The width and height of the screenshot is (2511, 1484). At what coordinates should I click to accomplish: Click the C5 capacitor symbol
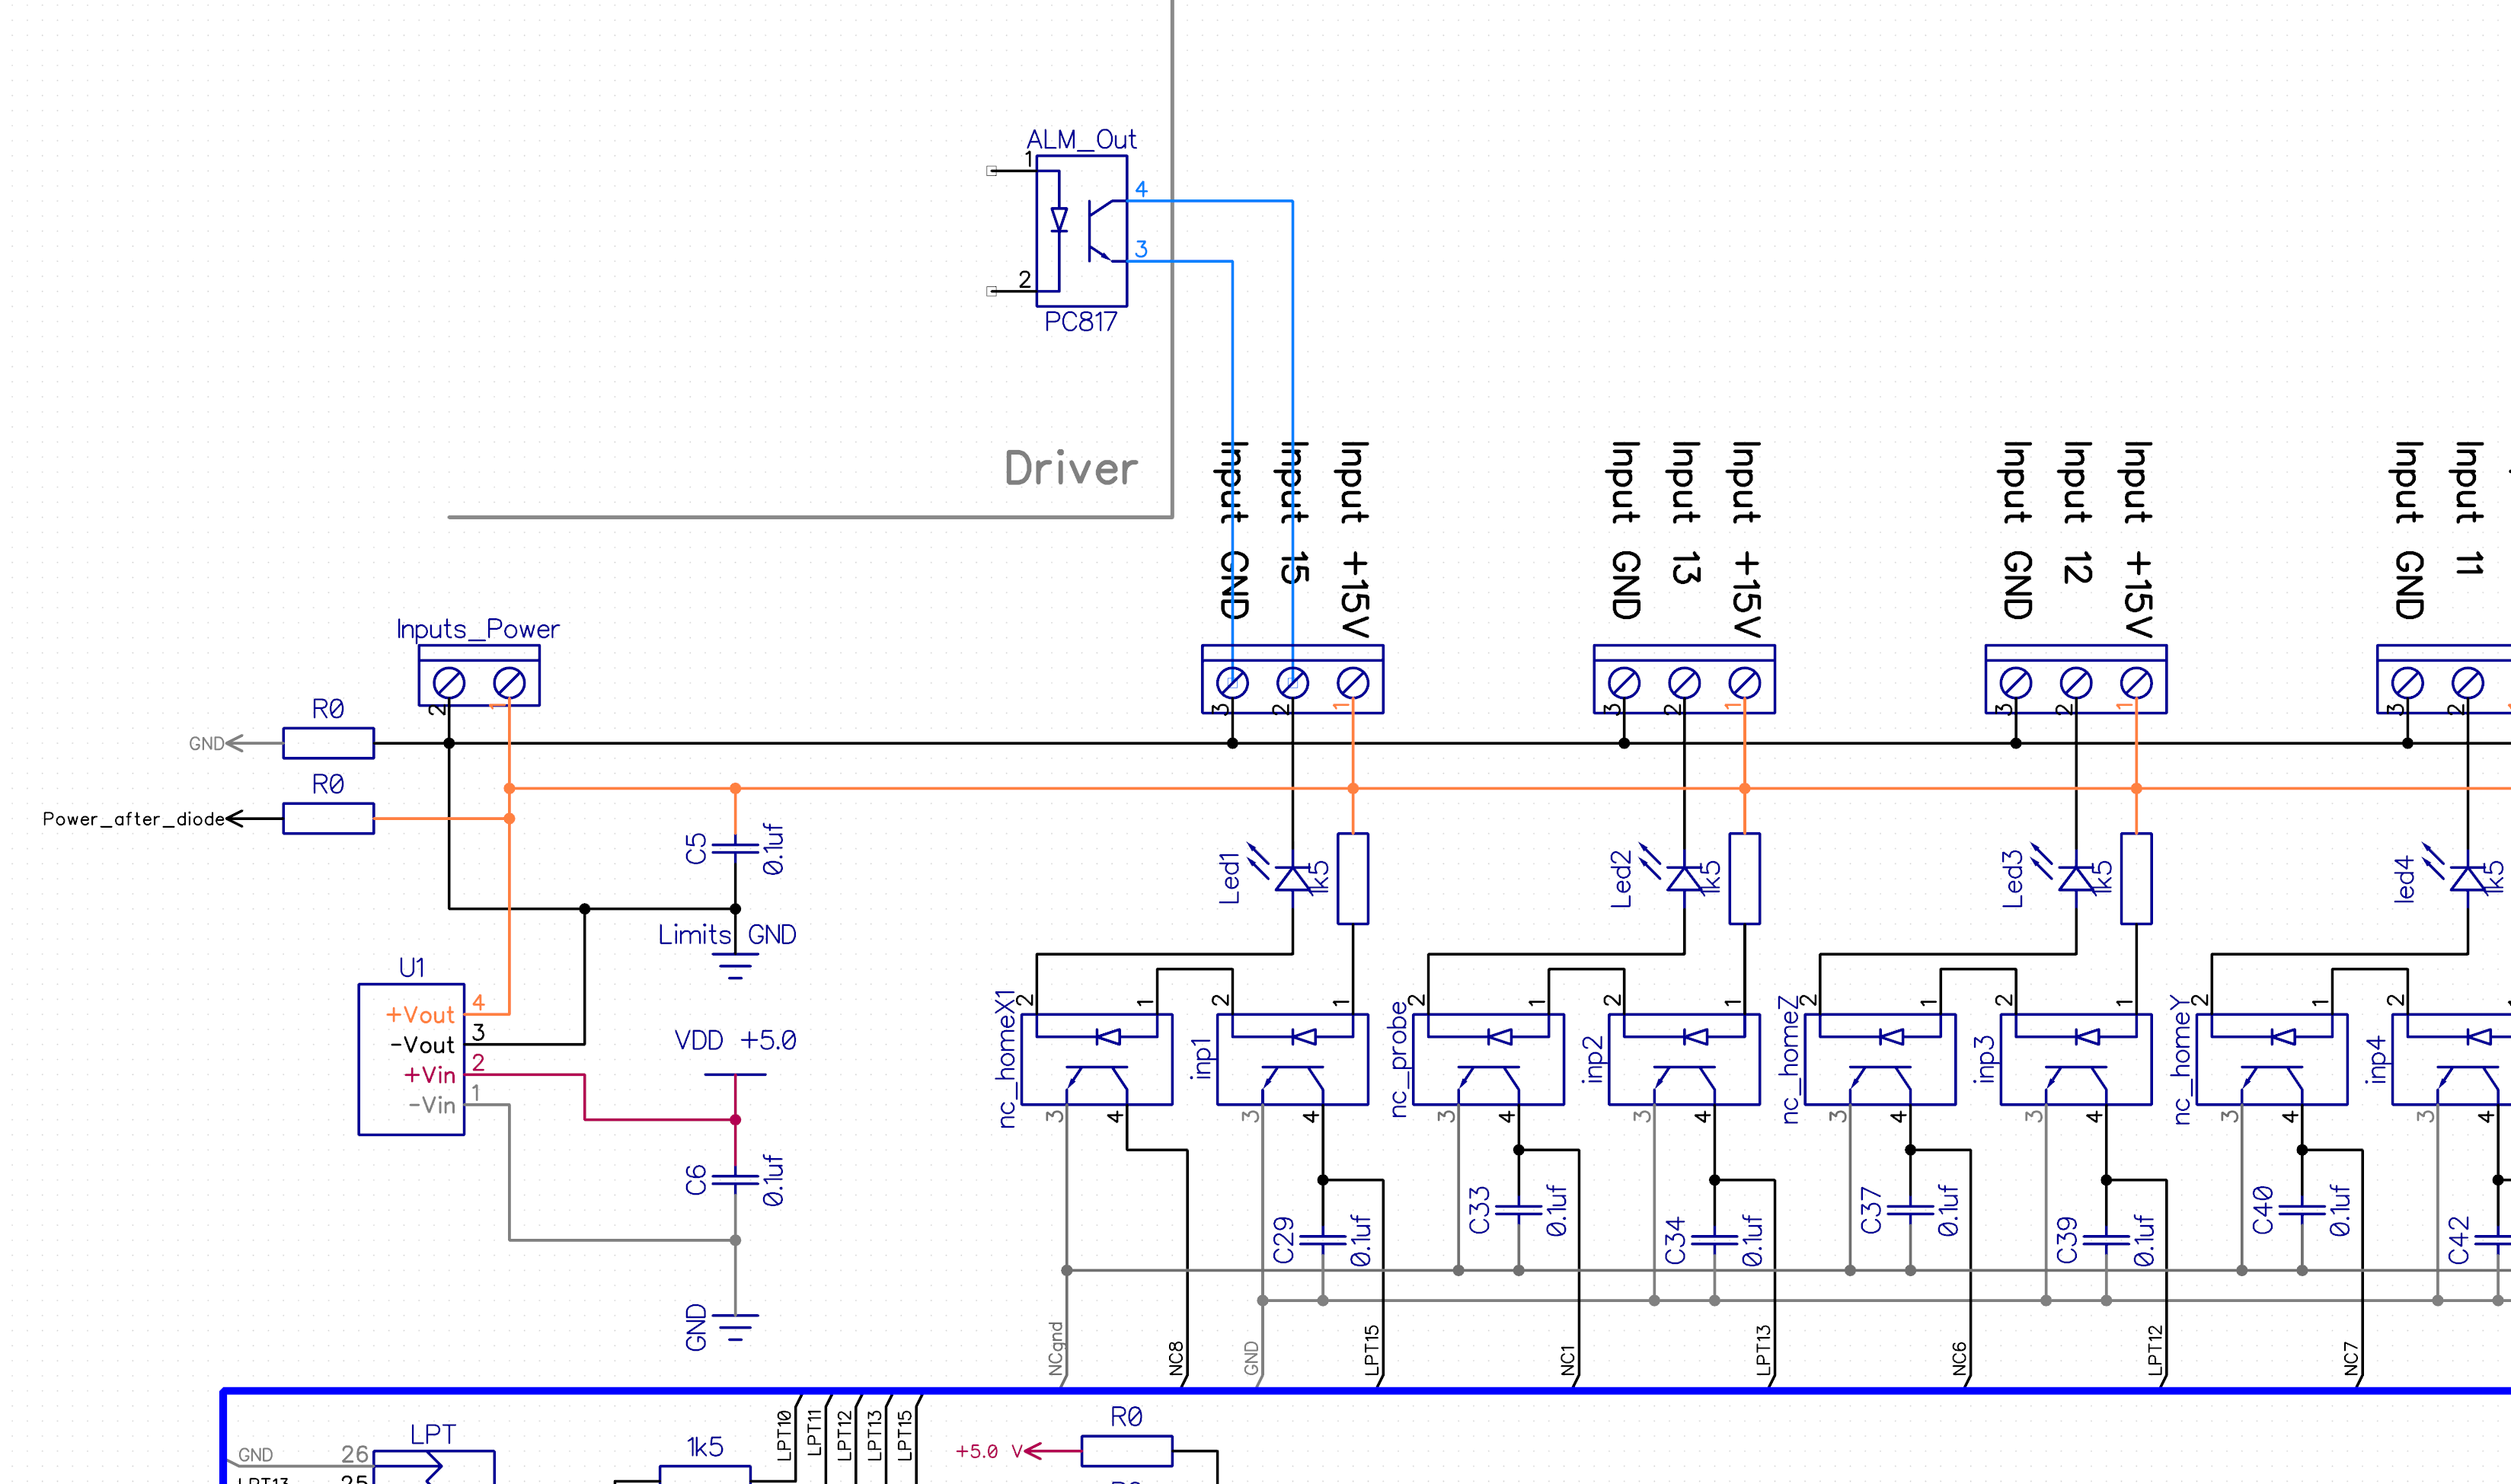tap(735, 848)
